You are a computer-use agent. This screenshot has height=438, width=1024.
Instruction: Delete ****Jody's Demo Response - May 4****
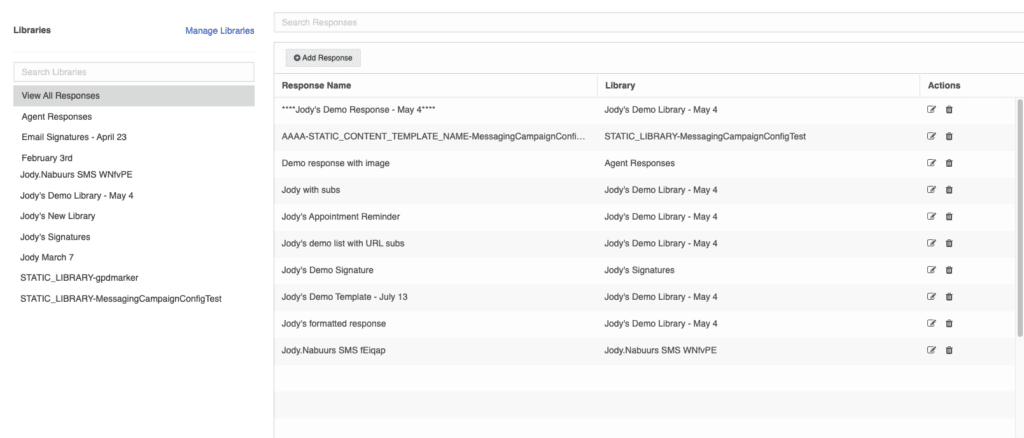point(949,109)
